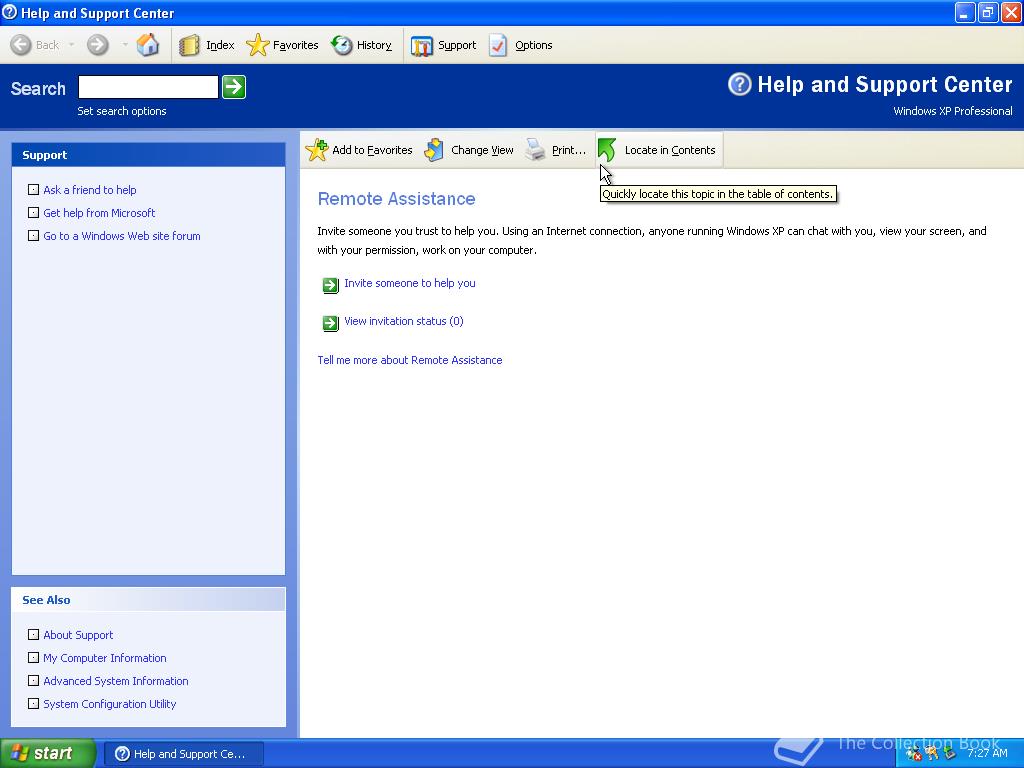Start search with green arrow button
The height and width of the screenshot is (768, 1024).
click(234, 87)
